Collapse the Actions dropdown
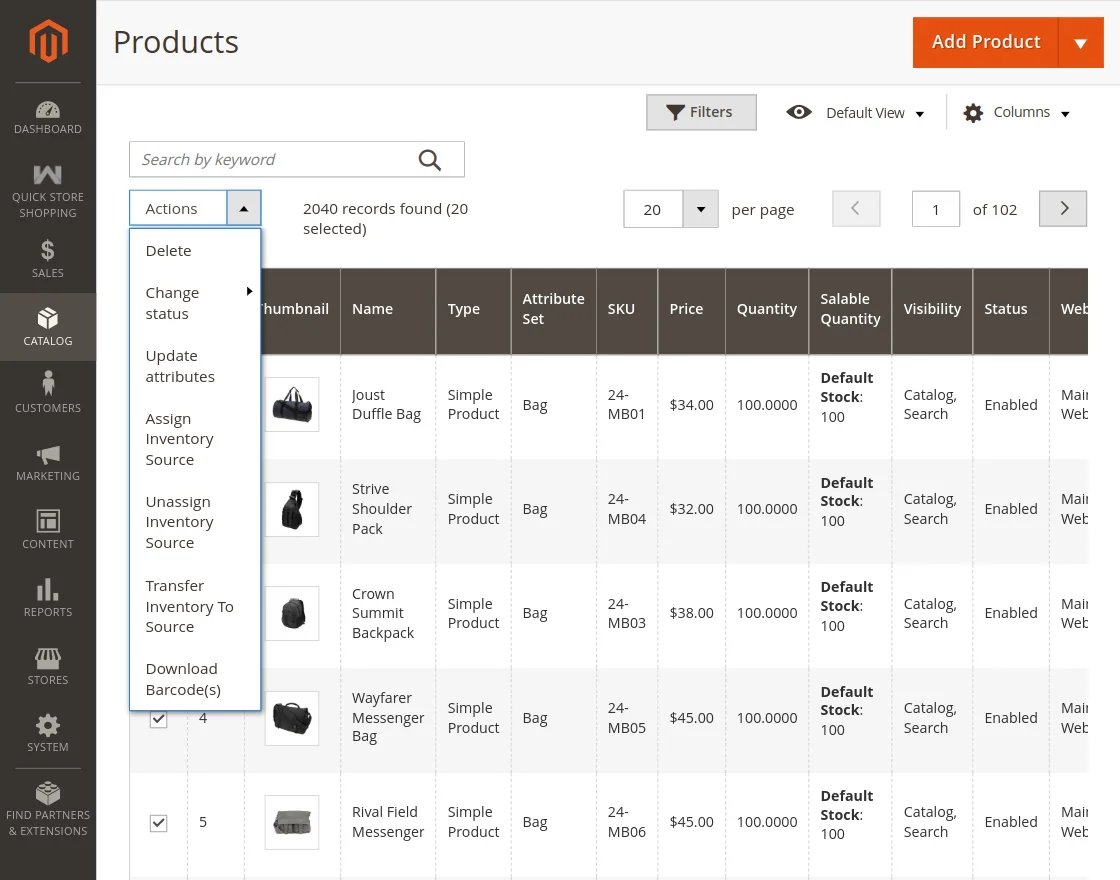The width and height of the screenshot is (1120, 880). click(243, 208)
